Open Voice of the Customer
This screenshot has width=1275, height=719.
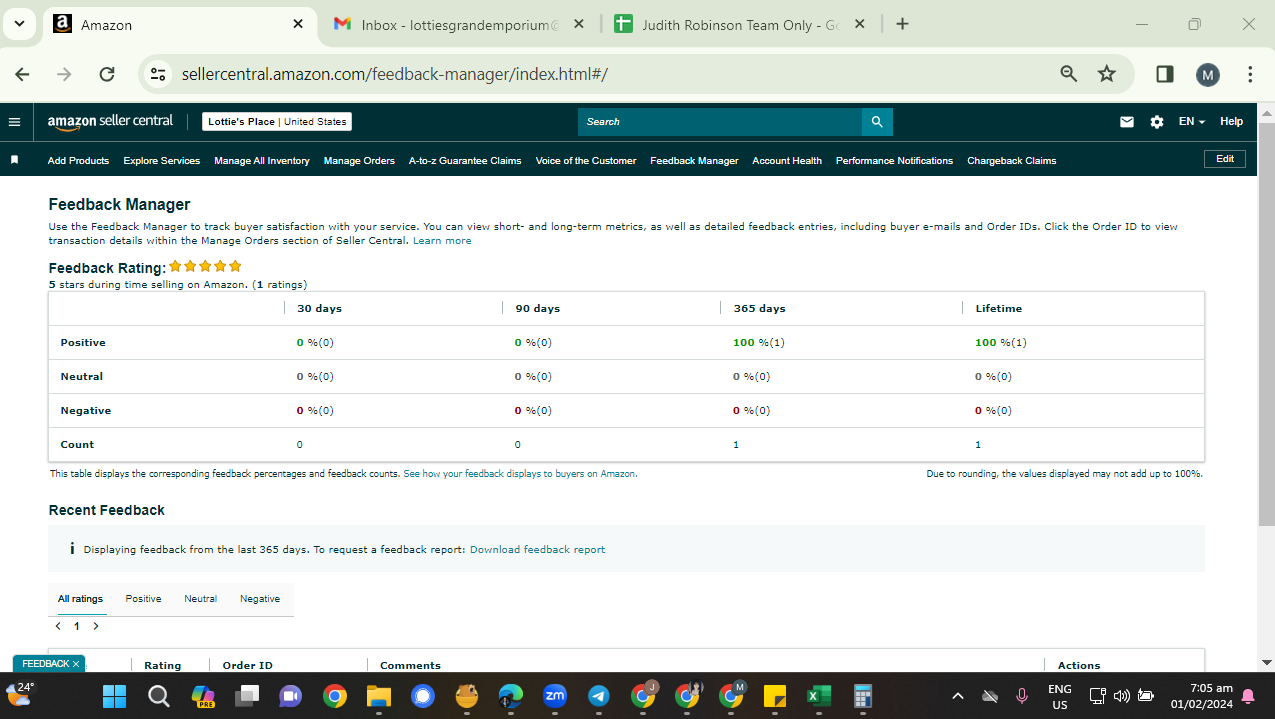click(586, 160)
